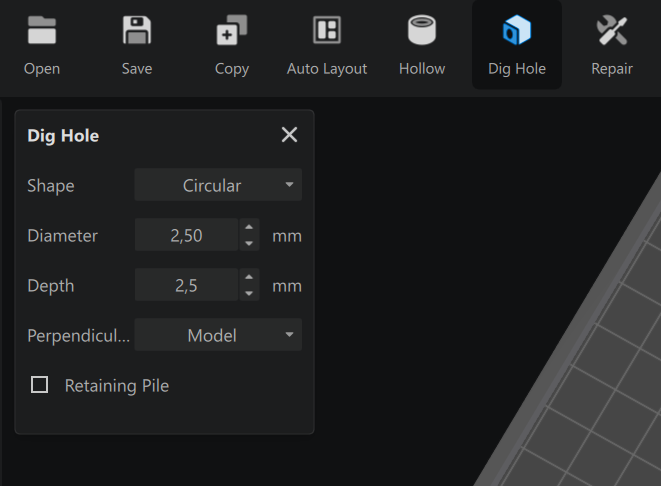Click the Dig Hole panel title
Screen dimensions: 661x486
63,136
